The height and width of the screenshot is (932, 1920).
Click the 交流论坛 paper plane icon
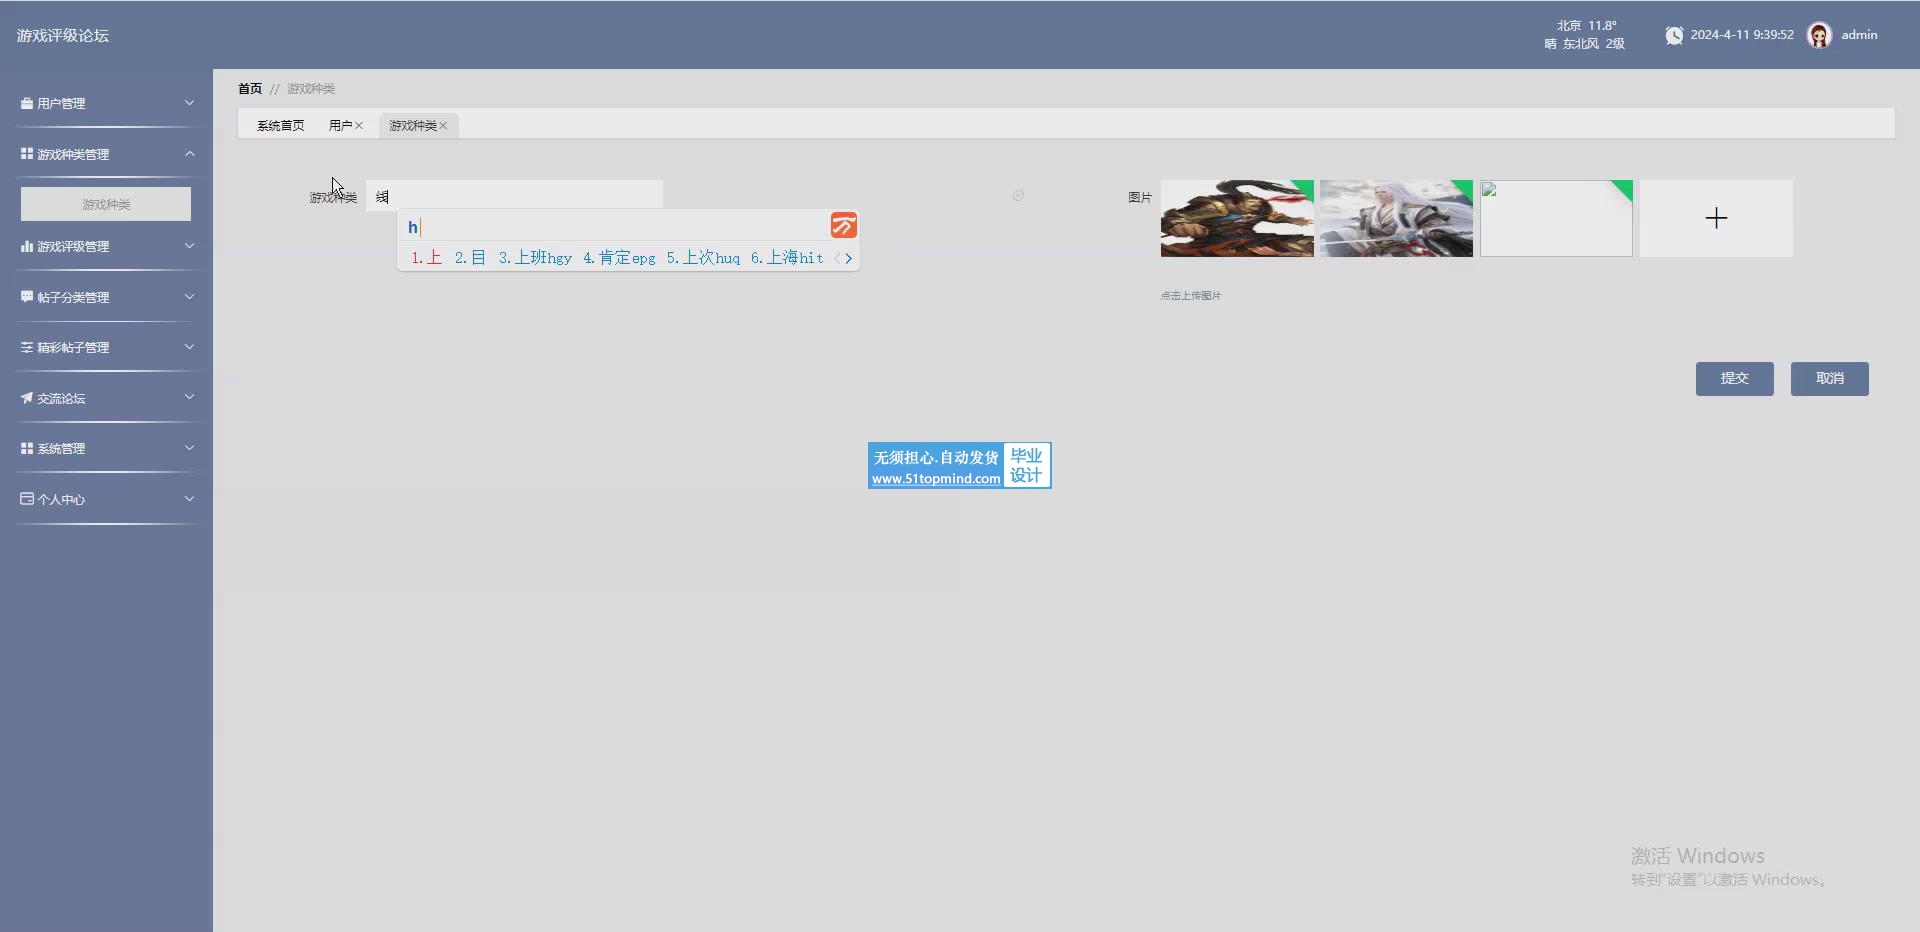click(27, 398)
